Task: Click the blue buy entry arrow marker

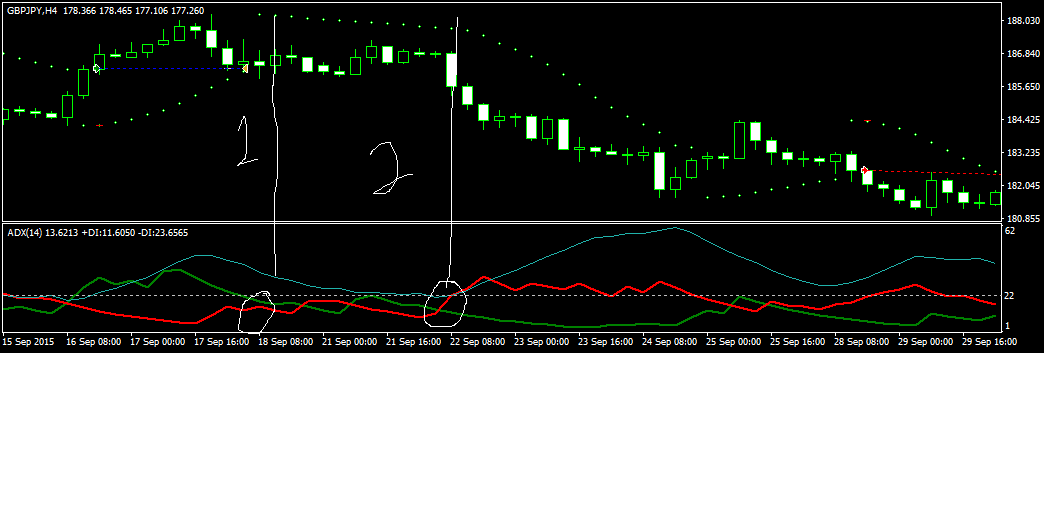Action: 97,68
